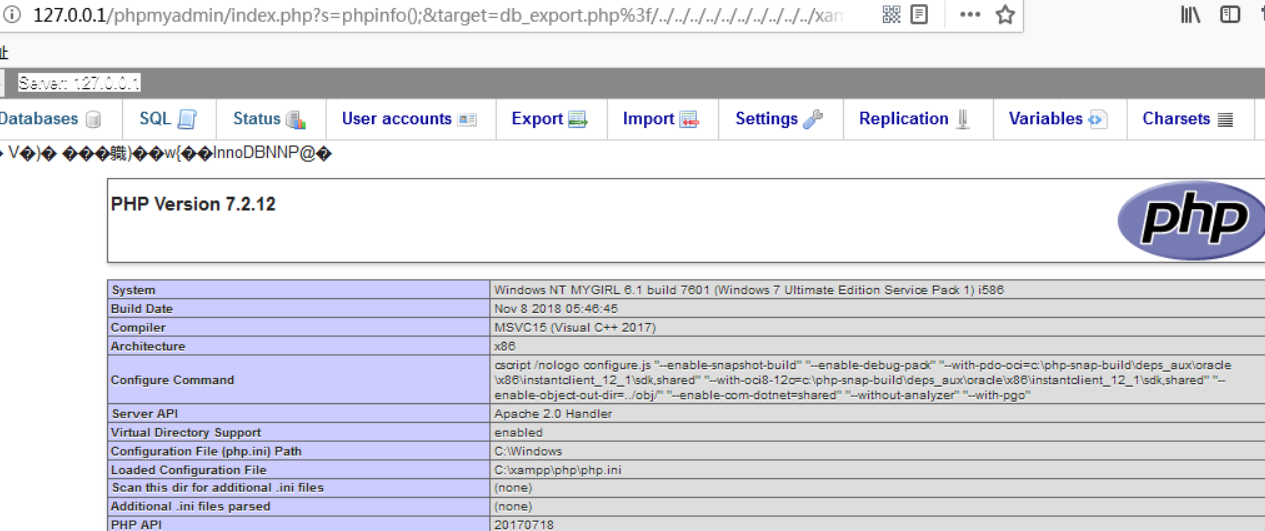The height and width of the screenshot is (531, 1265).
Task: Click the Server: 127.0.0.1 breadcrumb link
Action: click(x=79, y=83)
